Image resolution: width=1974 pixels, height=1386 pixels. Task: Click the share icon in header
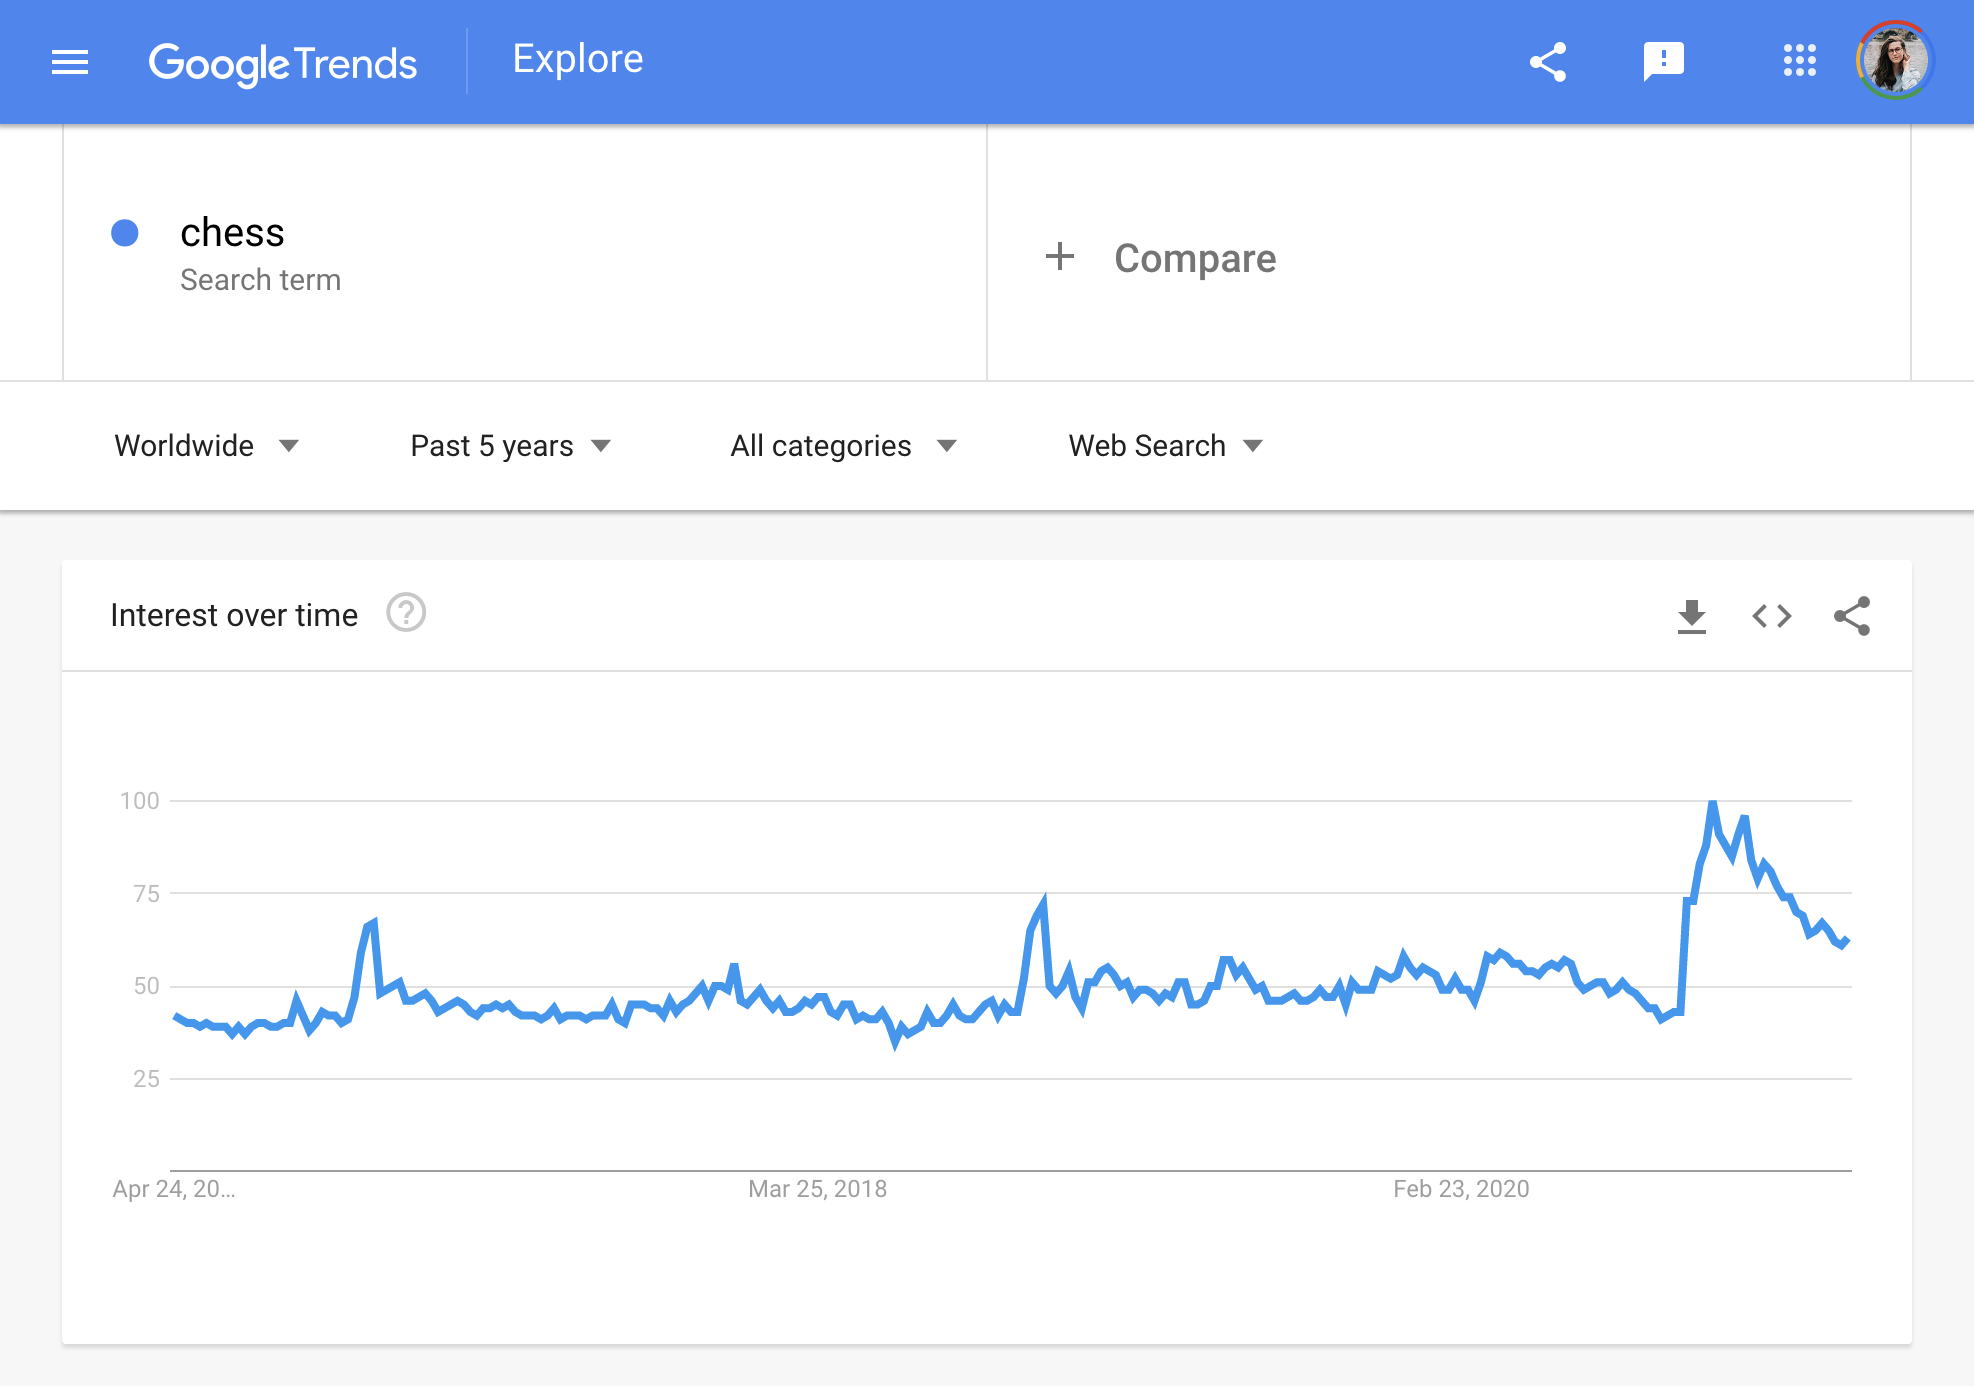point(1547,62)
